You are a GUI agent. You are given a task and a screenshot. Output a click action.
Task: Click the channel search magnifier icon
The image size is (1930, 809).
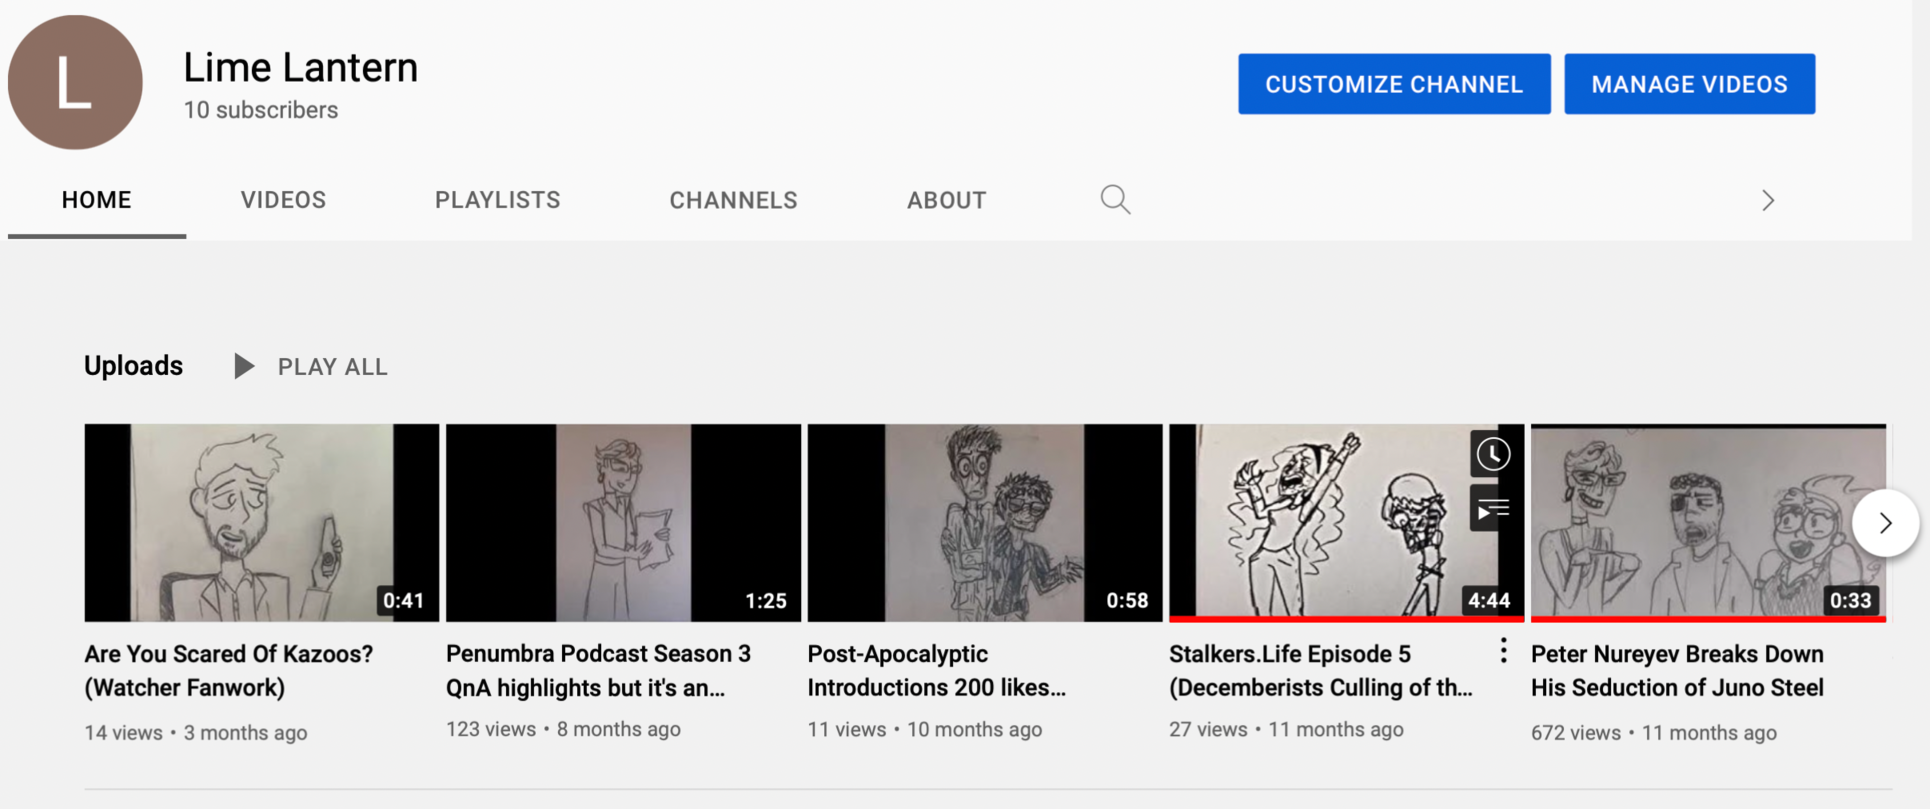(x=1115, y=200)
